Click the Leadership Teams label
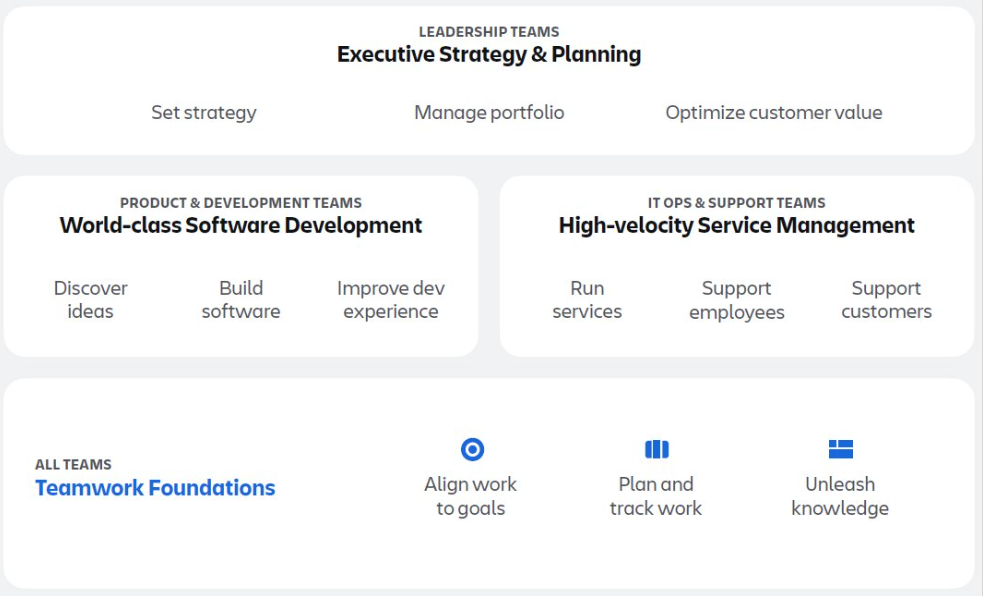This screenshot has height=596, width=983. [x=489, y=32]
